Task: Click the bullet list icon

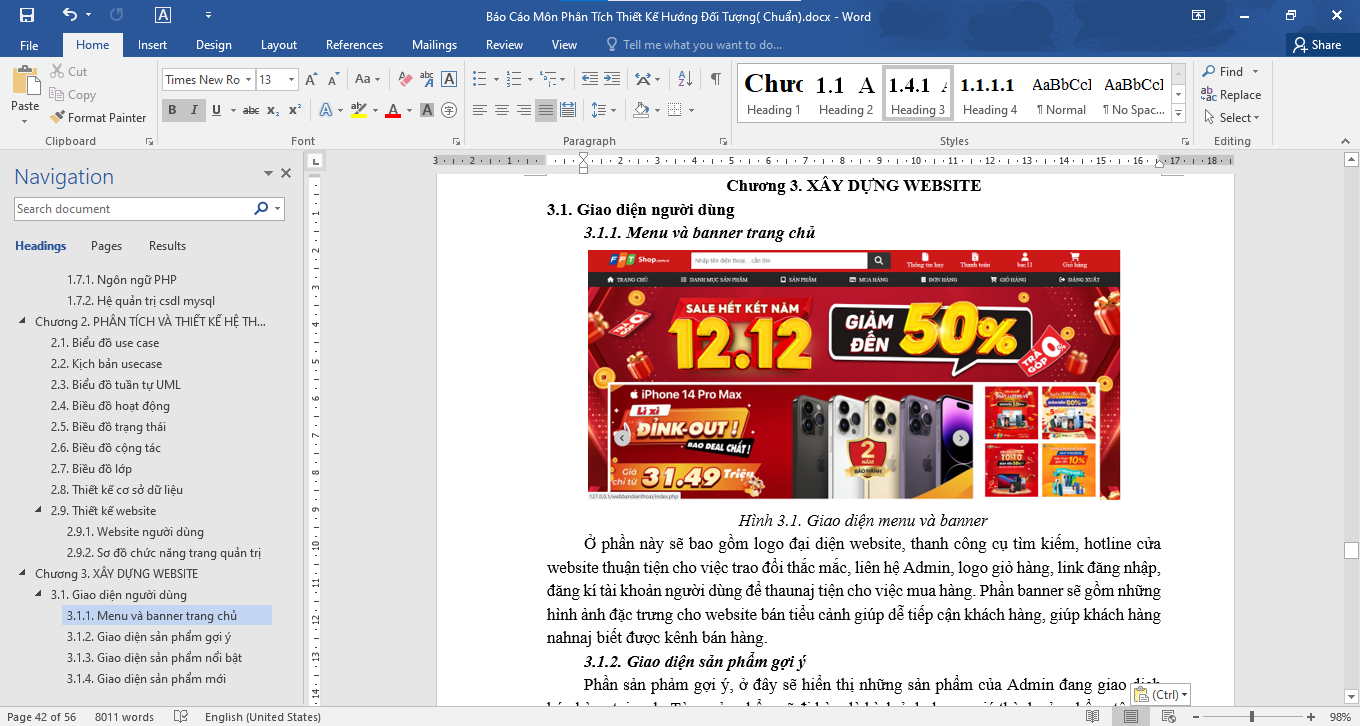Action: point(479,79)
